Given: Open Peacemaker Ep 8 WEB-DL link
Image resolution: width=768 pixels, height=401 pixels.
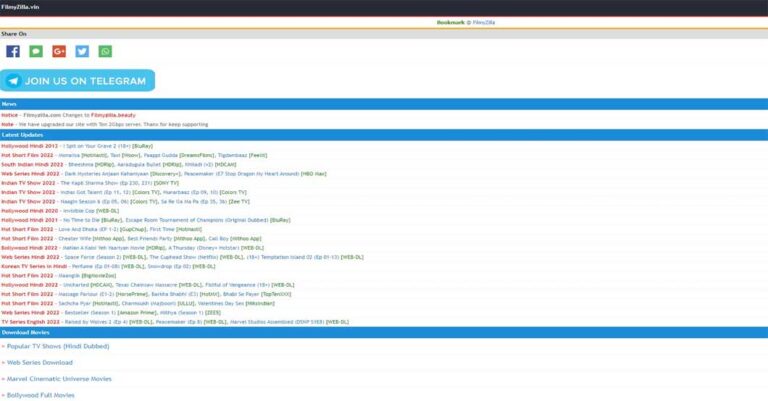Looking at the screenshot, I should coord(179,322).
